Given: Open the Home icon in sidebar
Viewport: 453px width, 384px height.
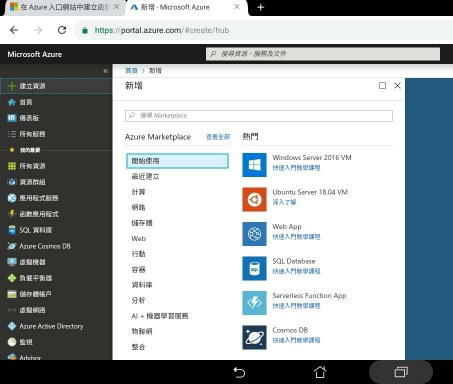Looking at the screenshot, I should (x=12, y=102).
